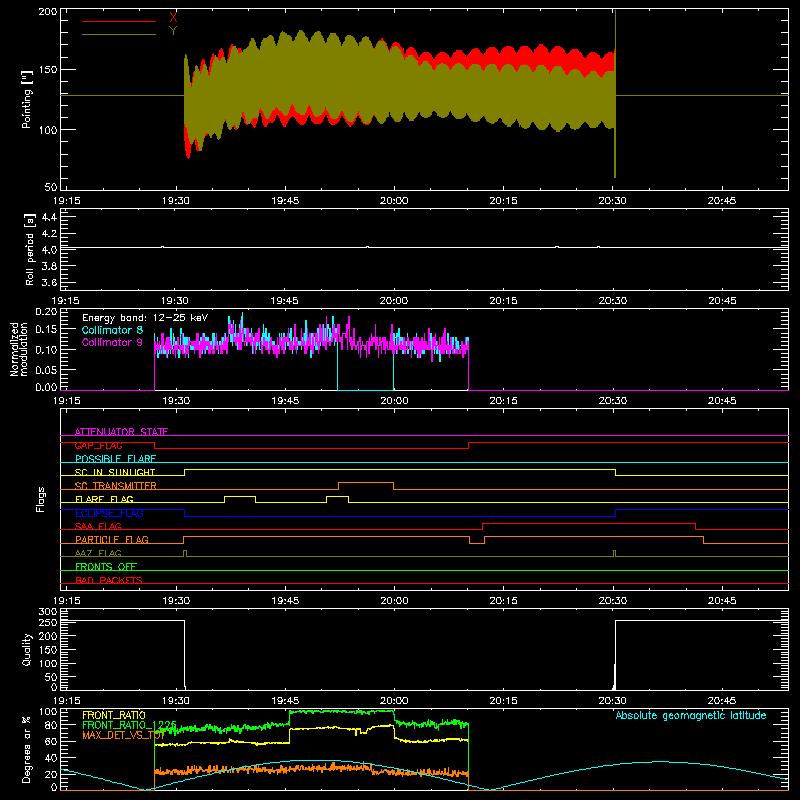The height and width of the screenshot is (800, 800).
Task: Click the "20:30" time label under Pointing plot
Action: point(612,201)
